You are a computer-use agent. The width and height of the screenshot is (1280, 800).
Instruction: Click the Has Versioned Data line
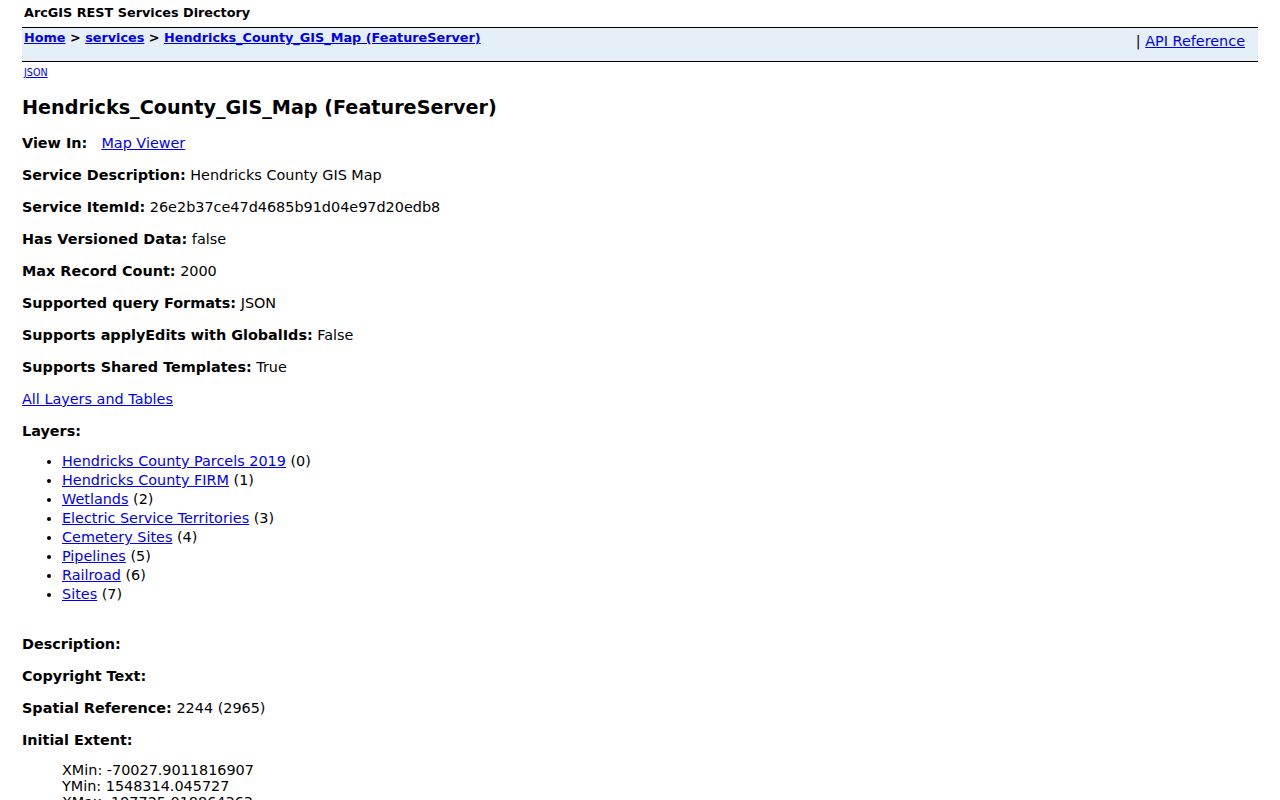point(124,239)
